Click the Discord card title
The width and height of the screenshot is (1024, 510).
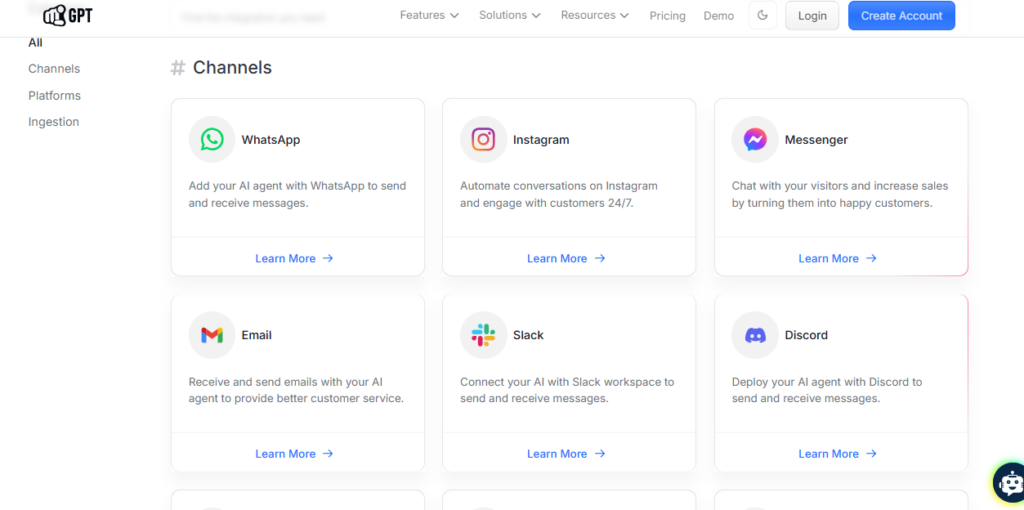click(x=806, y=335)
